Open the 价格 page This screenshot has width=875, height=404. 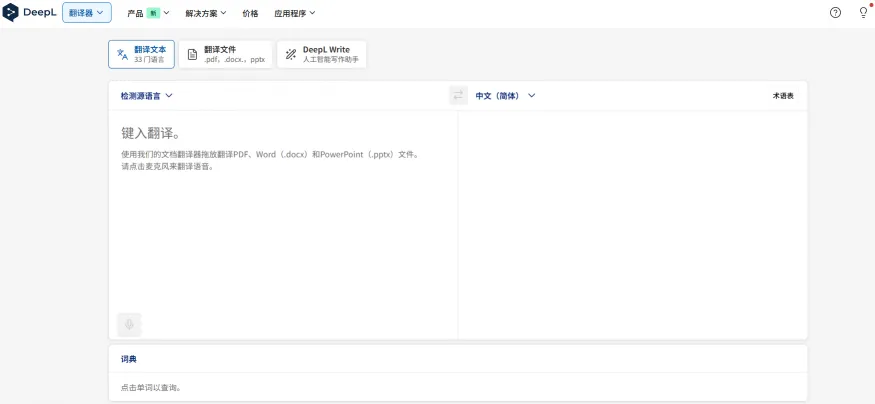click(251, 13)
